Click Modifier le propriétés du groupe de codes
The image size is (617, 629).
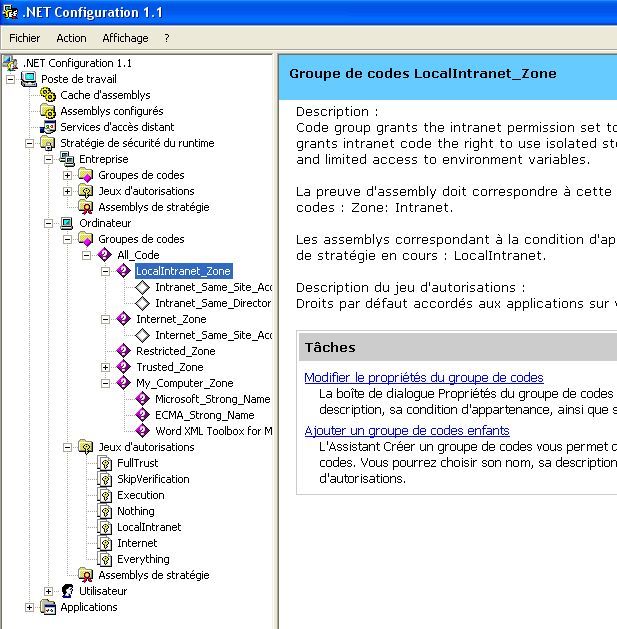[x=423, y=378]
